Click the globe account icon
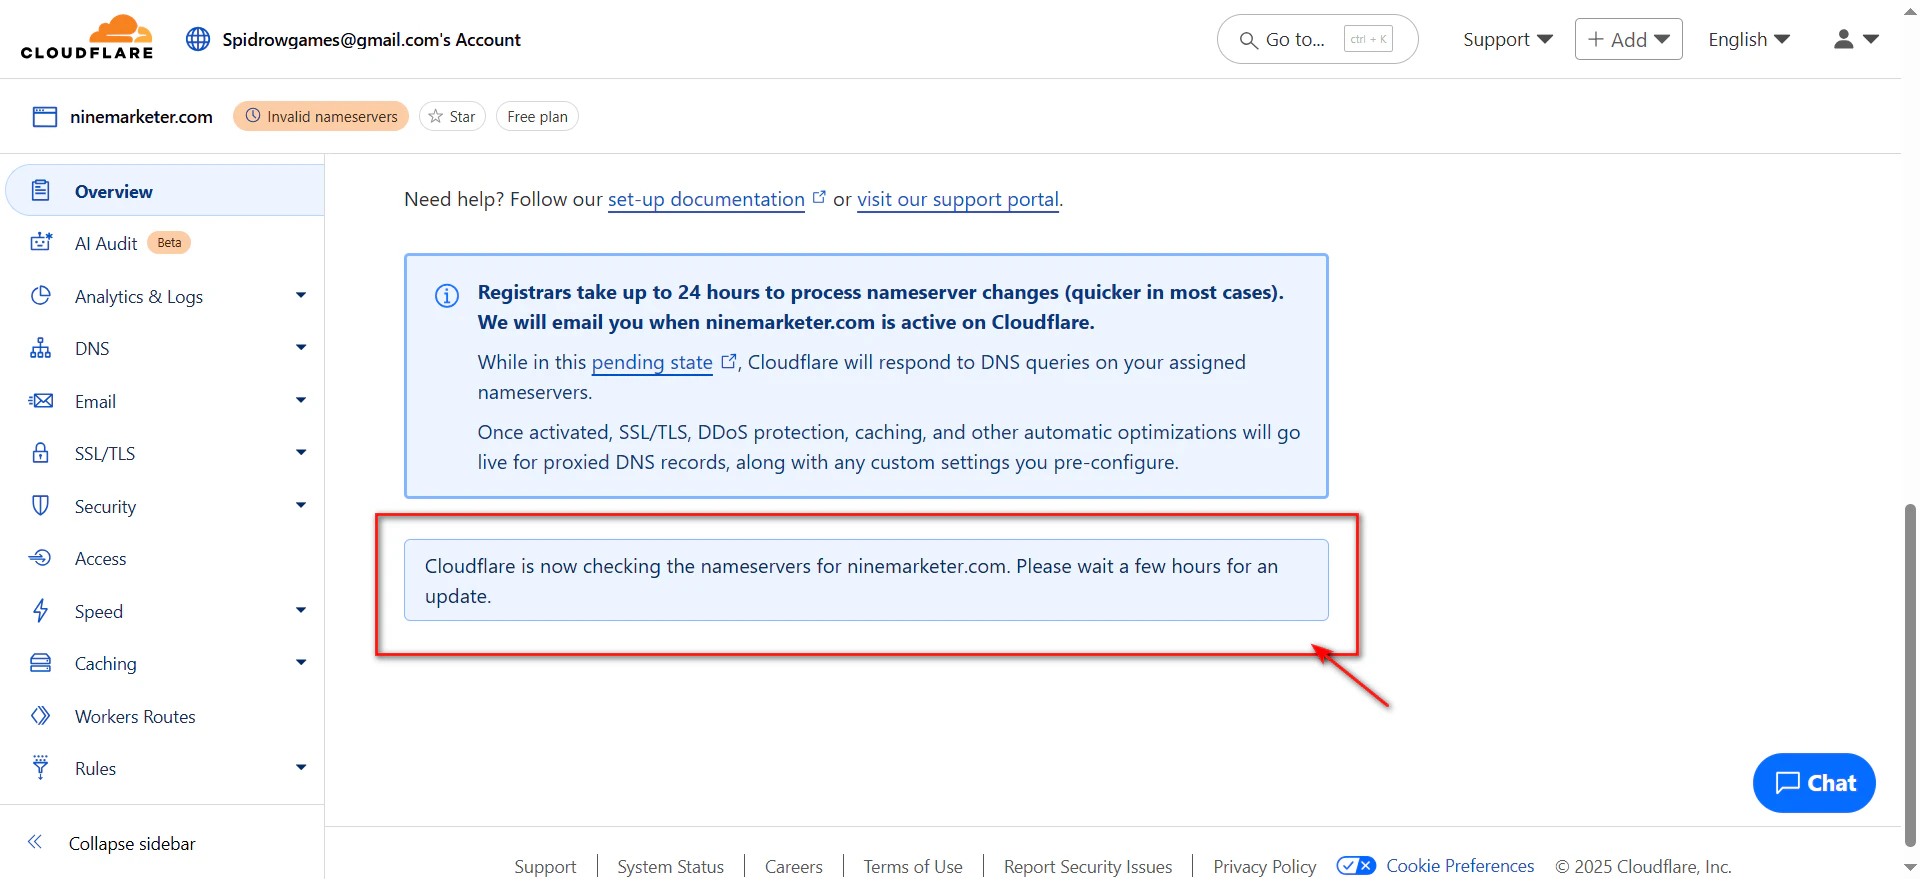Screen dimensions: 1920x879 [198, 39]
